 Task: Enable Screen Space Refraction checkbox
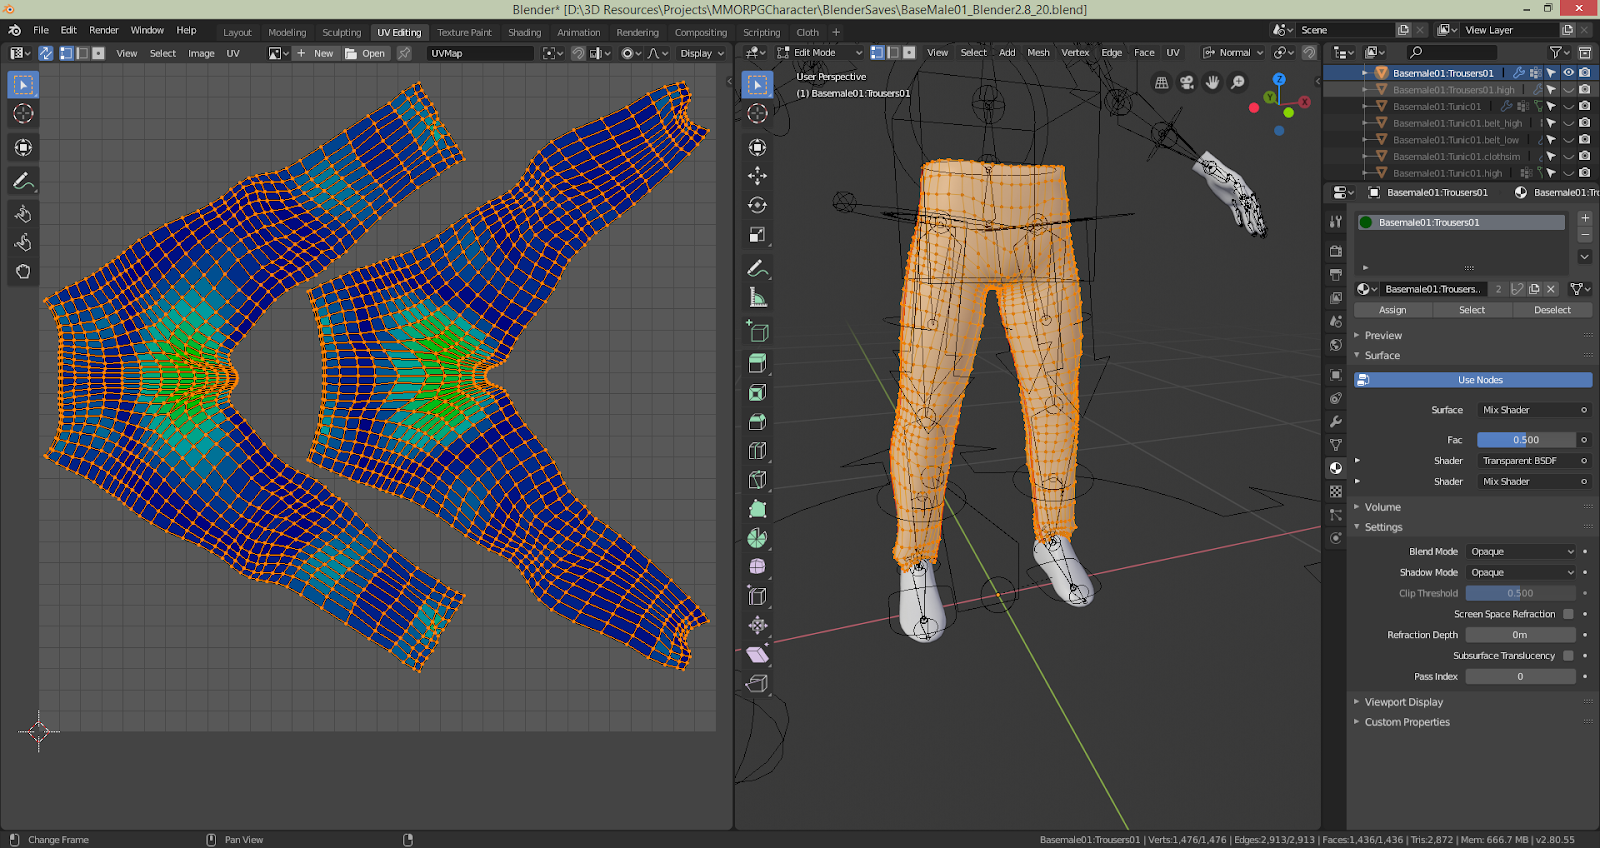point(1568,614)
